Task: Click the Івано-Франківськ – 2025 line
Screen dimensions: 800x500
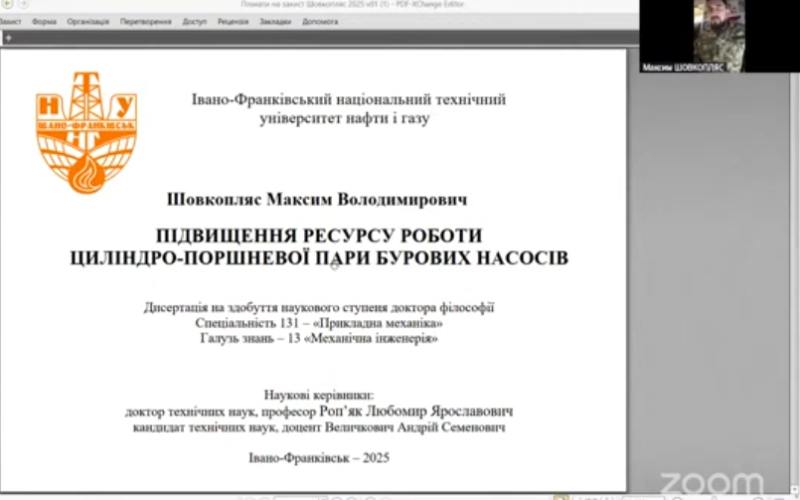Action: pos(319,458)
